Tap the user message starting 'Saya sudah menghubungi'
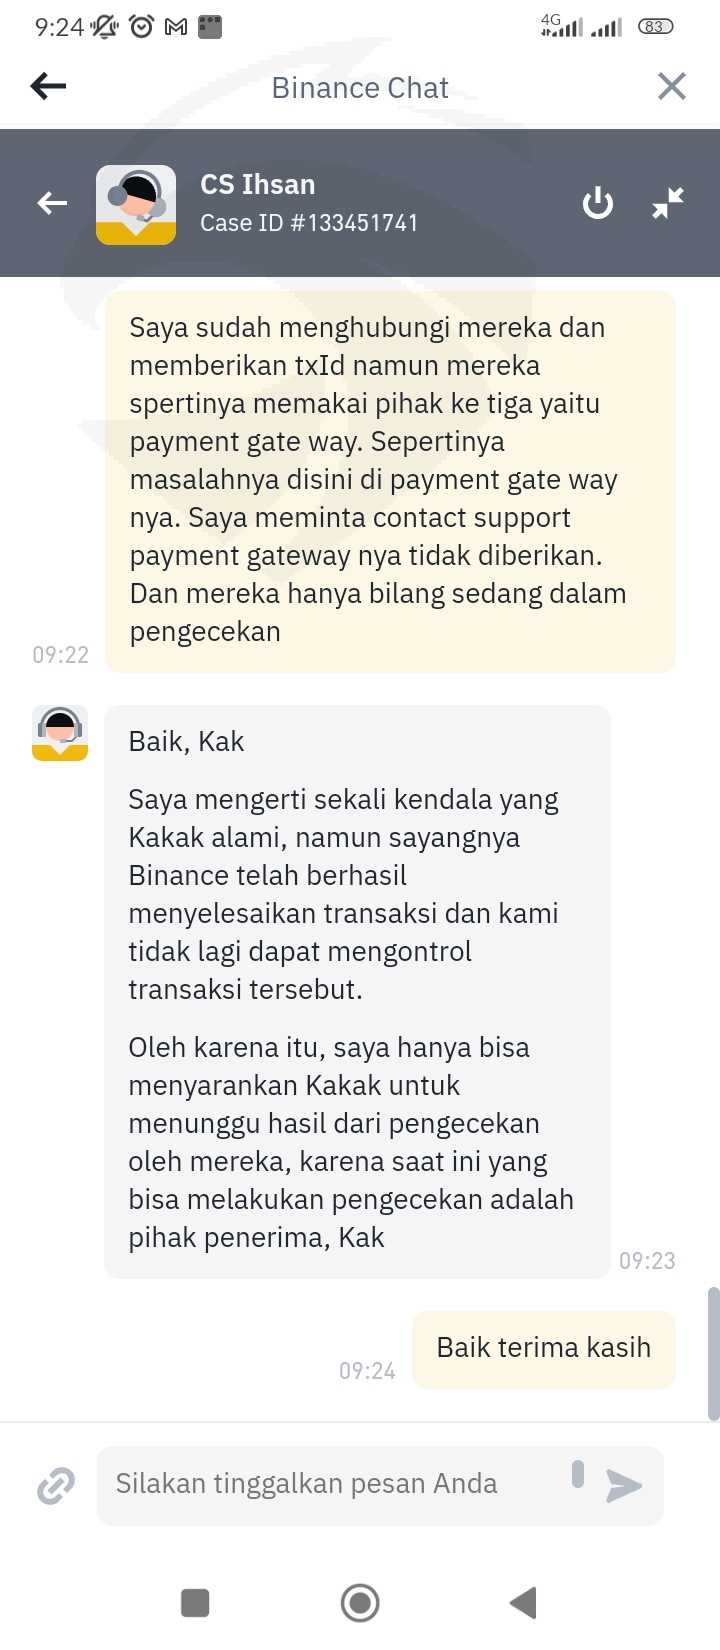Image resolution: width=720 pixels, height=1650 pixels. pyautogui.click(x=390, y=481)
